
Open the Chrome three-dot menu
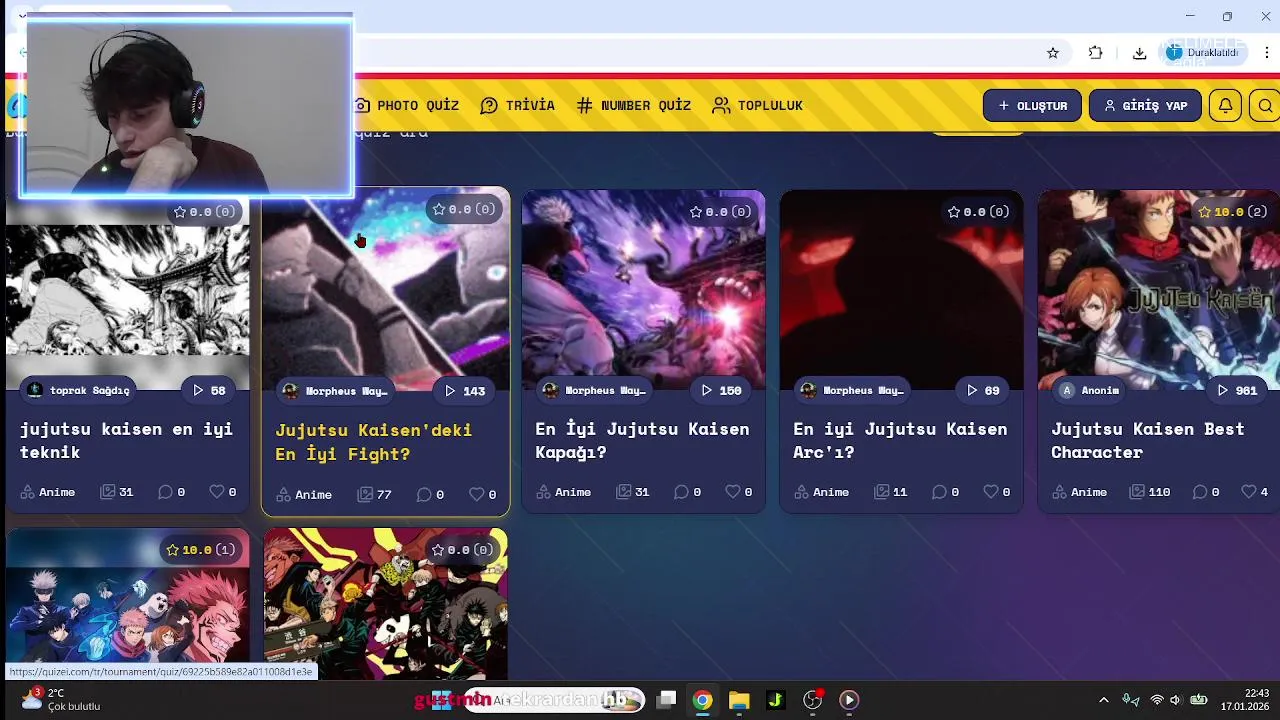pos(1266,53)
